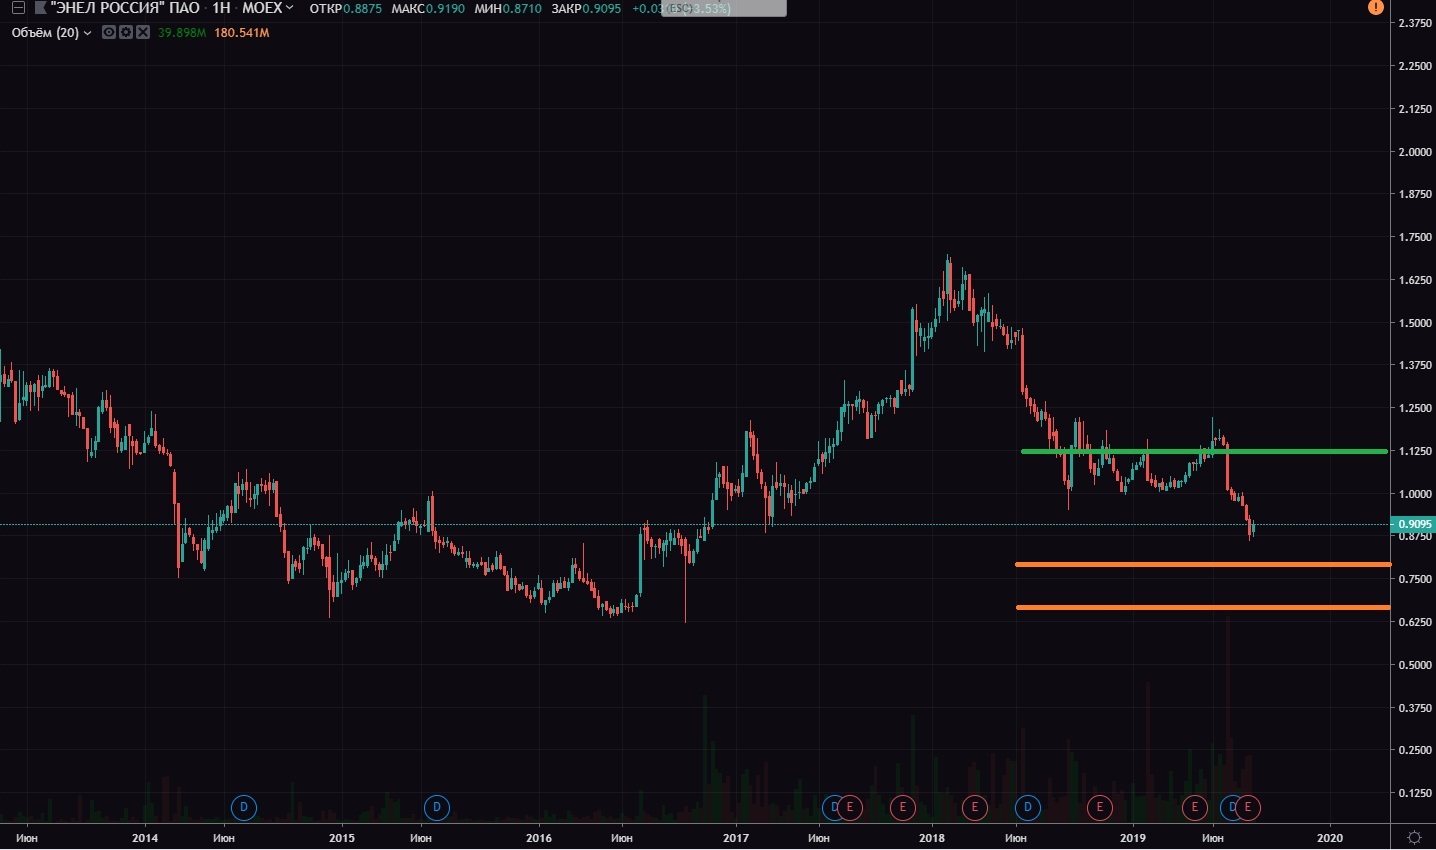Click the ЭНЕЛ РОССИЯ ПАО symbol title

pyautogui.click(x=125, y=9)
